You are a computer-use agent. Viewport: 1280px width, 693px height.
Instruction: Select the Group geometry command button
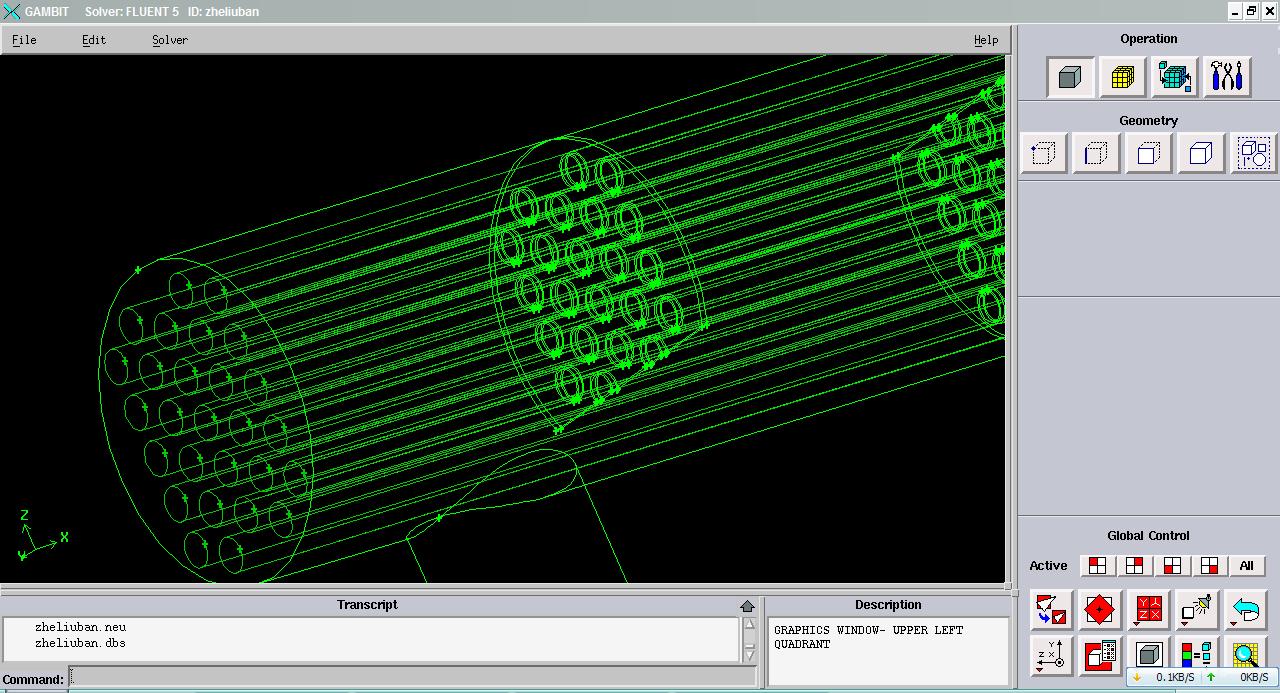click(x=1253, y=154)
